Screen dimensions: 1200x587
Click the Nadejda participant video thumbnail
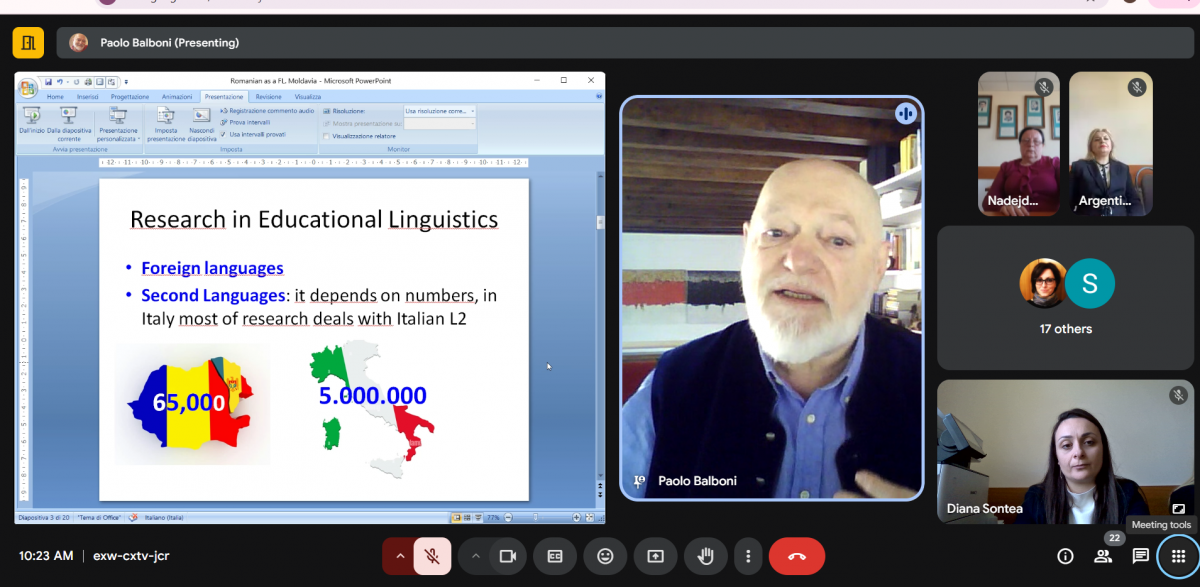pyautogui.click(x=1018, y=143)
